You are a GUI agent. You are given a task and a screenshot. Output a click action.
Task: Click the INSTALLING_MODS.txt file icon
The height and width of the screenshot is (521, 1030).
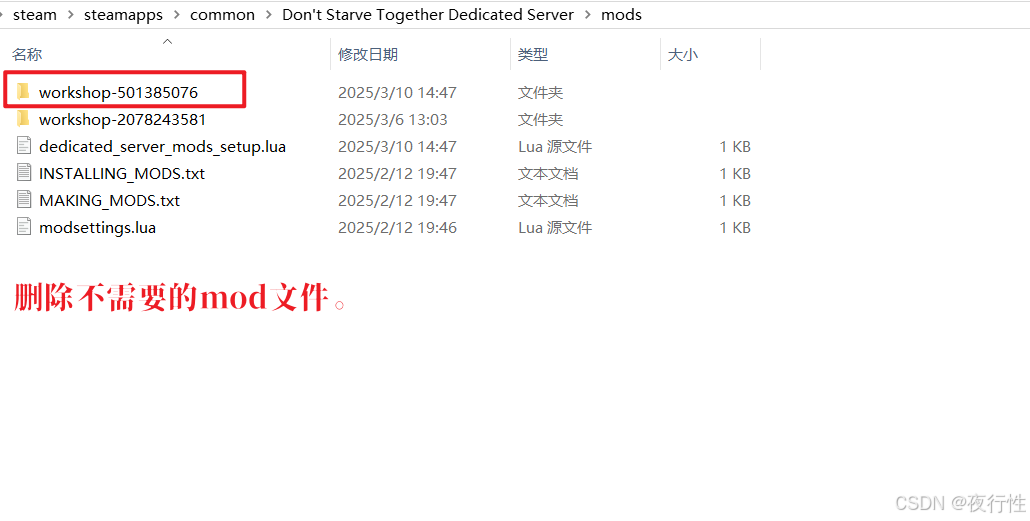(24, 173)
